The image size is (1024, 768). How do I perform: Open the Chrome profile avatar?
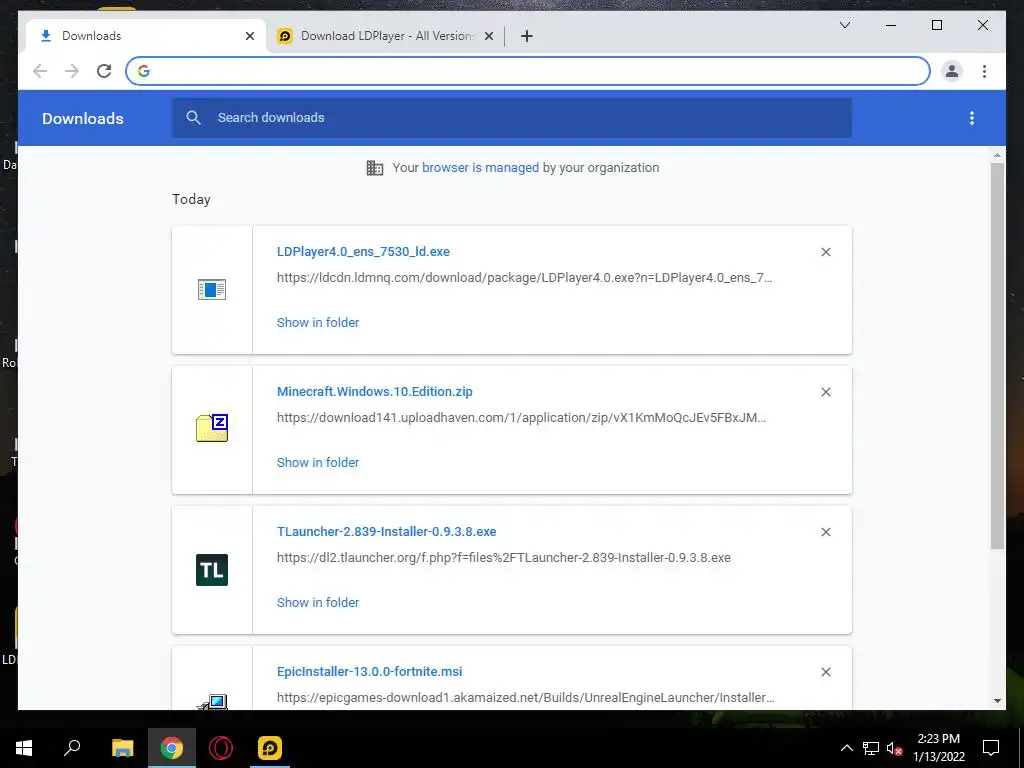click(x=952, y=71)
